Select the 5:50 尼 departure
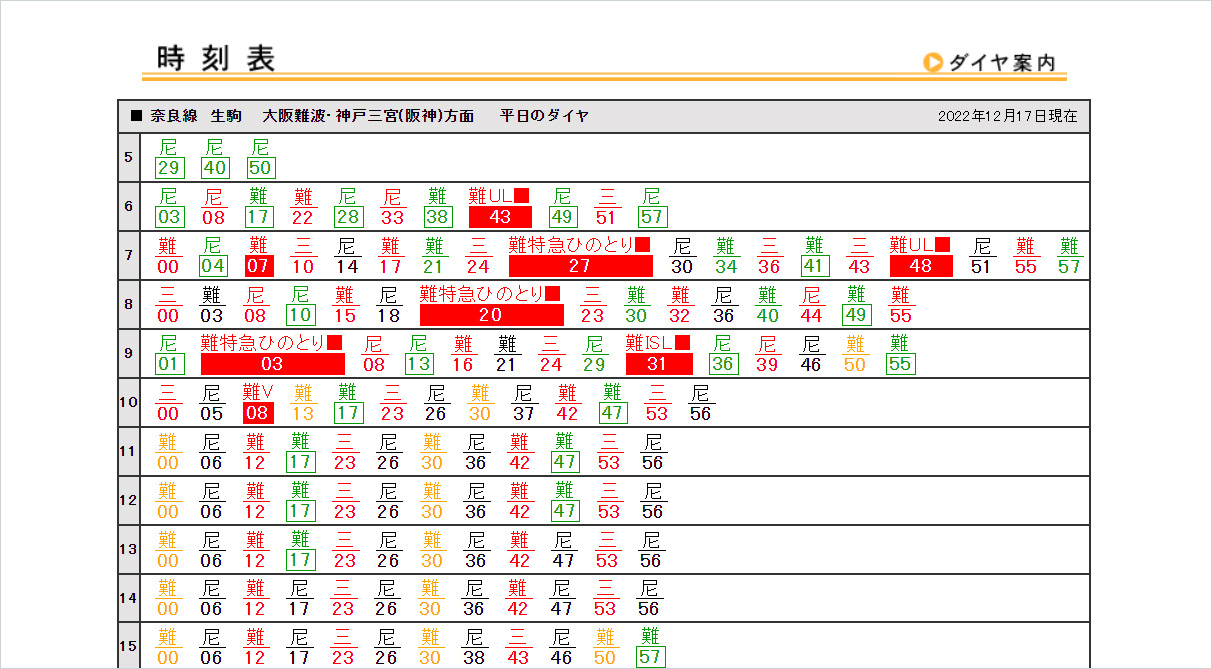1212x669 pixels. [261, 168]
